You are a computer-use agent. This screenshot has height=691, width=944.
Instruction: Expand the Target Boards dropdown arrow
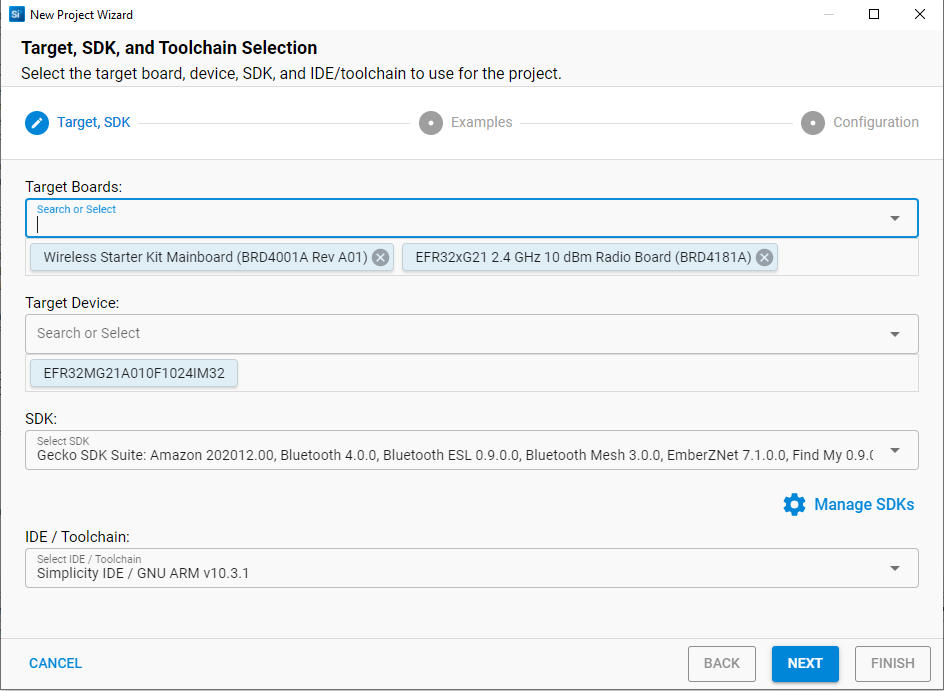tap(895, 218)
